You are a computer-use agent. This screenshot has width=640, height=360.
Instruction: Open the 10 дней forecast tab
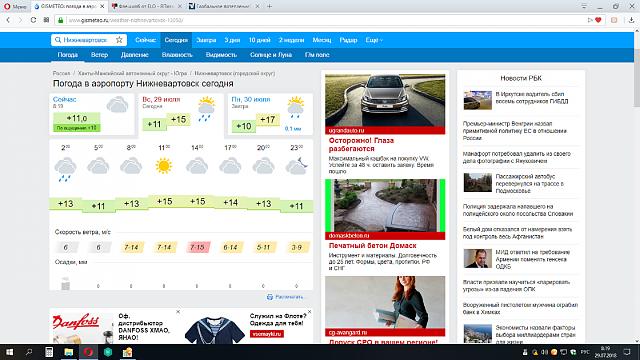click(x=260, y=40)
